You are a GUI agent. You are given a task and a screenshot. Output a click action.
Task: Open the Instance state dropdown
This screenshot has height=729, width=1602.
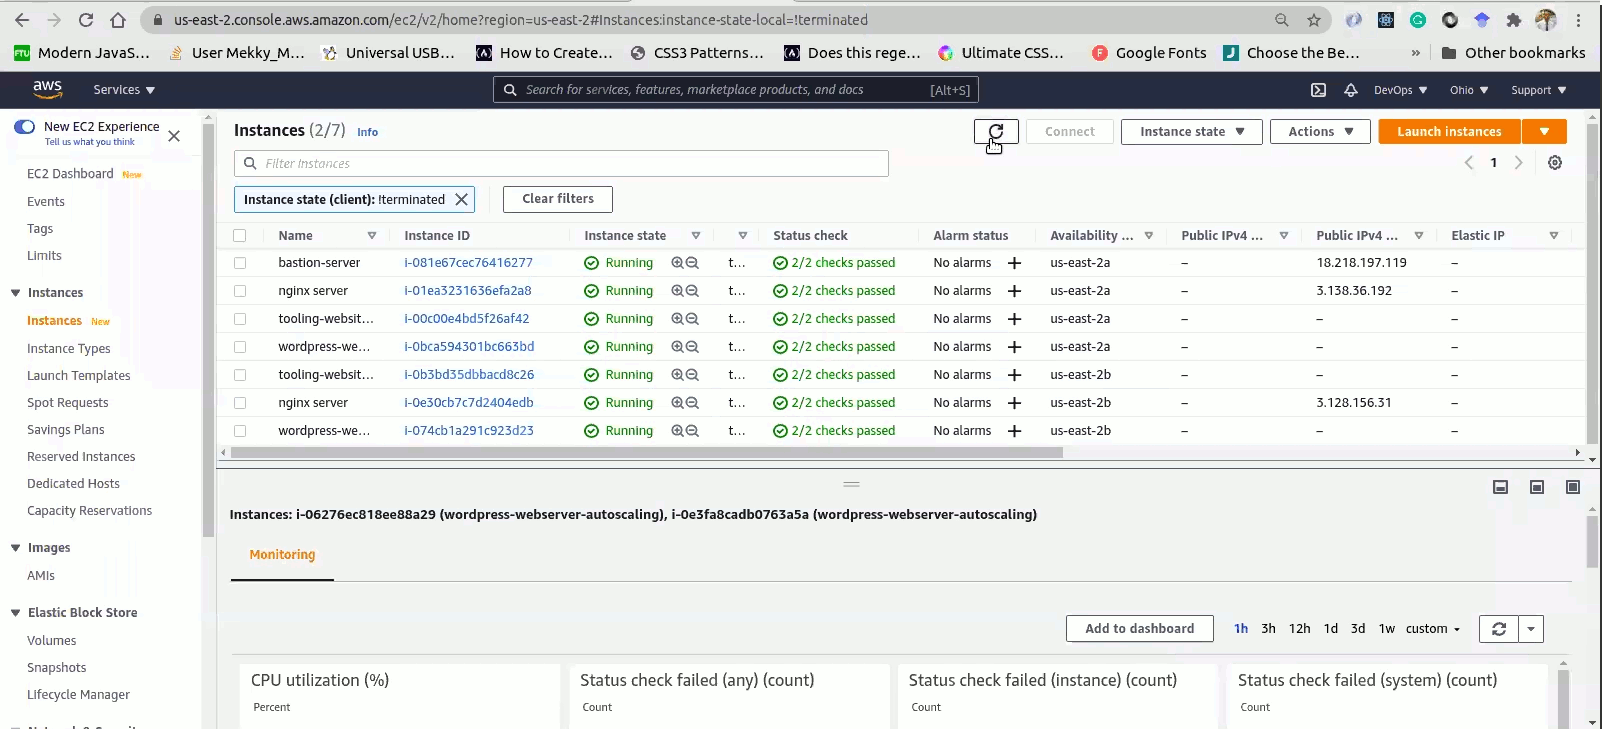point(1191,132)
